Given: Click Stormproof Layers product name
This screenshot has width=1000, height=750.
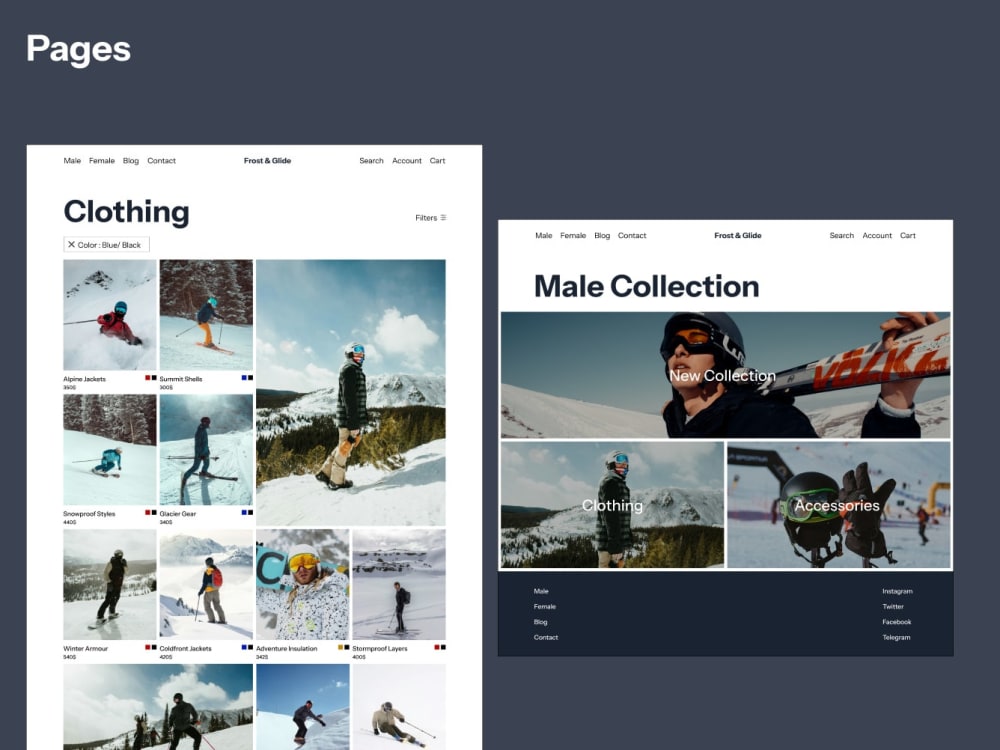Looking at the screenshot, I should (x=379, y=649).
